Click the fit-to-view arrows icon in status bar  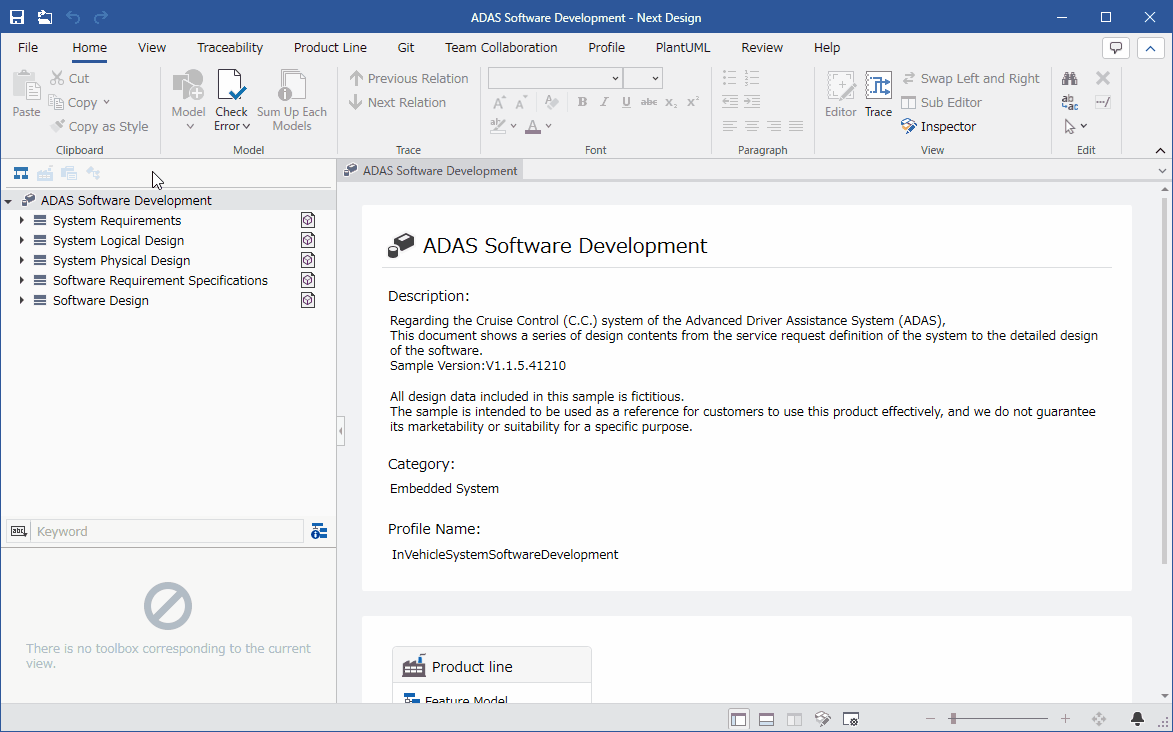[x=1099, y=719]
